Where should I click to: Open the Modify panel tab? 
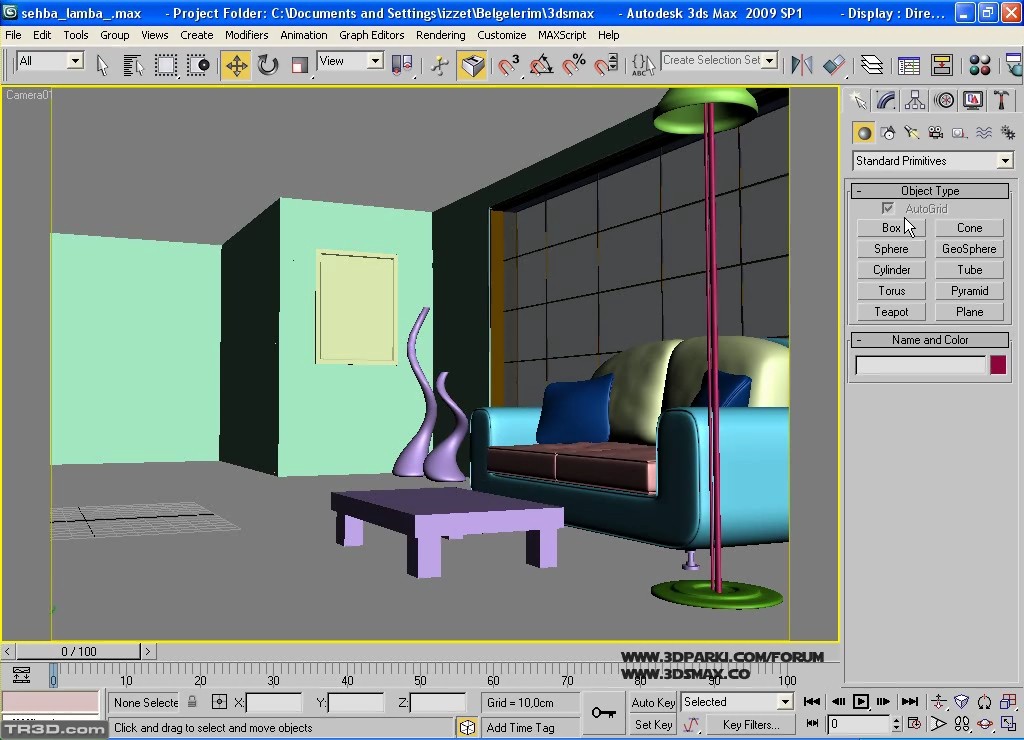886,100
